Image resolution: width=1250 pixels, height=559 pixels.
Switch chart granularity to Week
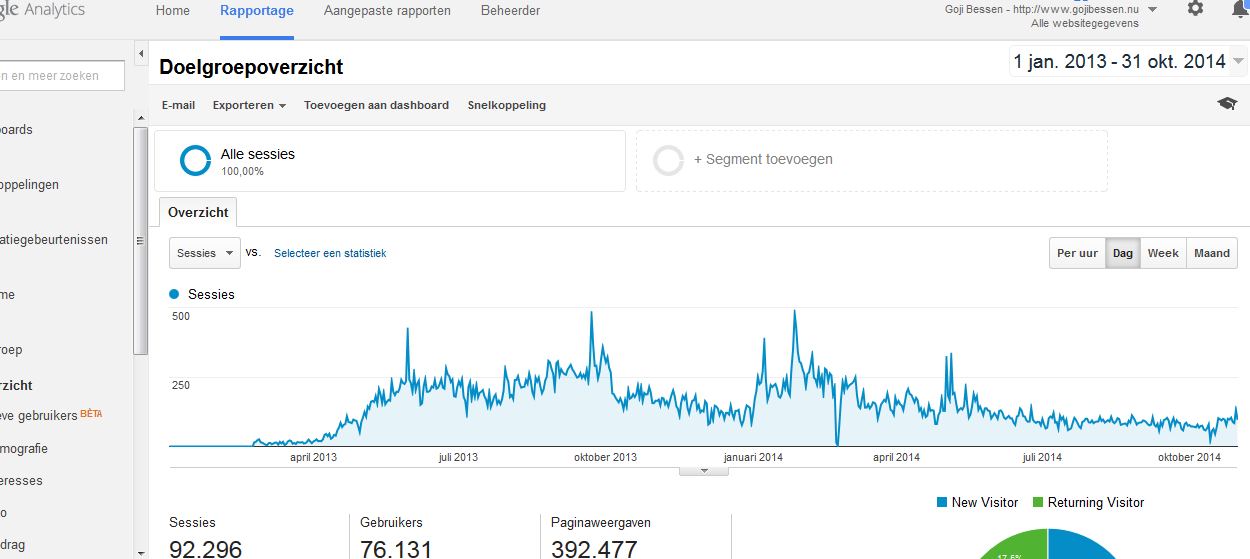[x=1163, y=253]
